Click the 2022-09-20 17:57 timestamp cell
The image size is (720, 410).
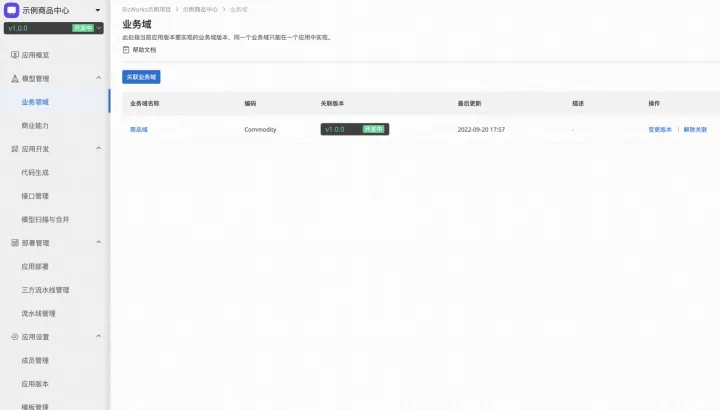pos(481,129)
